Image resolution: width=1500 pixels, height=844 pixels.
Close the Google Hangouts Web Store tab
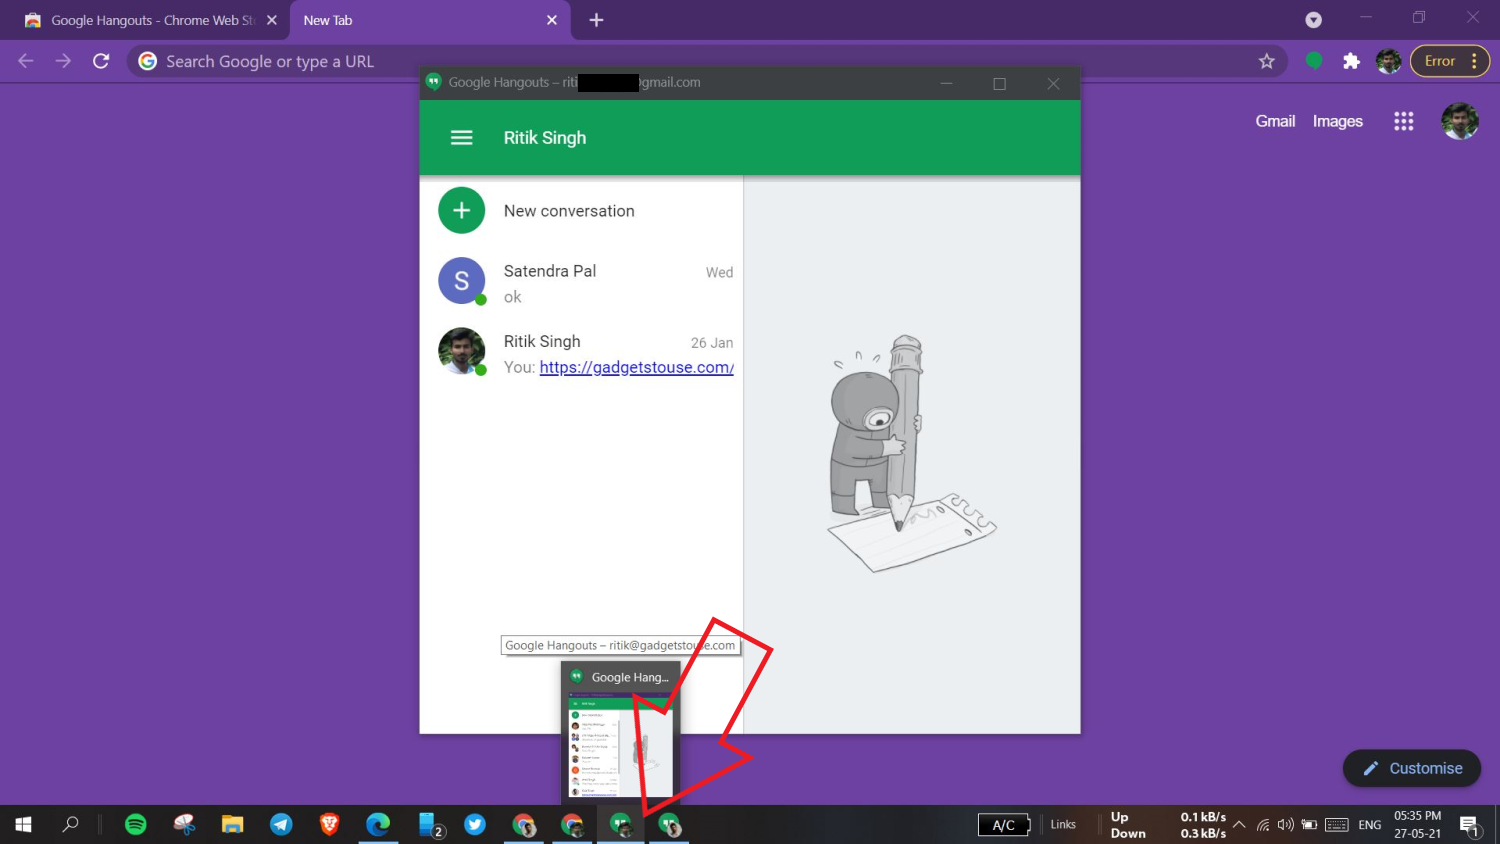click(x=272, y=20)
